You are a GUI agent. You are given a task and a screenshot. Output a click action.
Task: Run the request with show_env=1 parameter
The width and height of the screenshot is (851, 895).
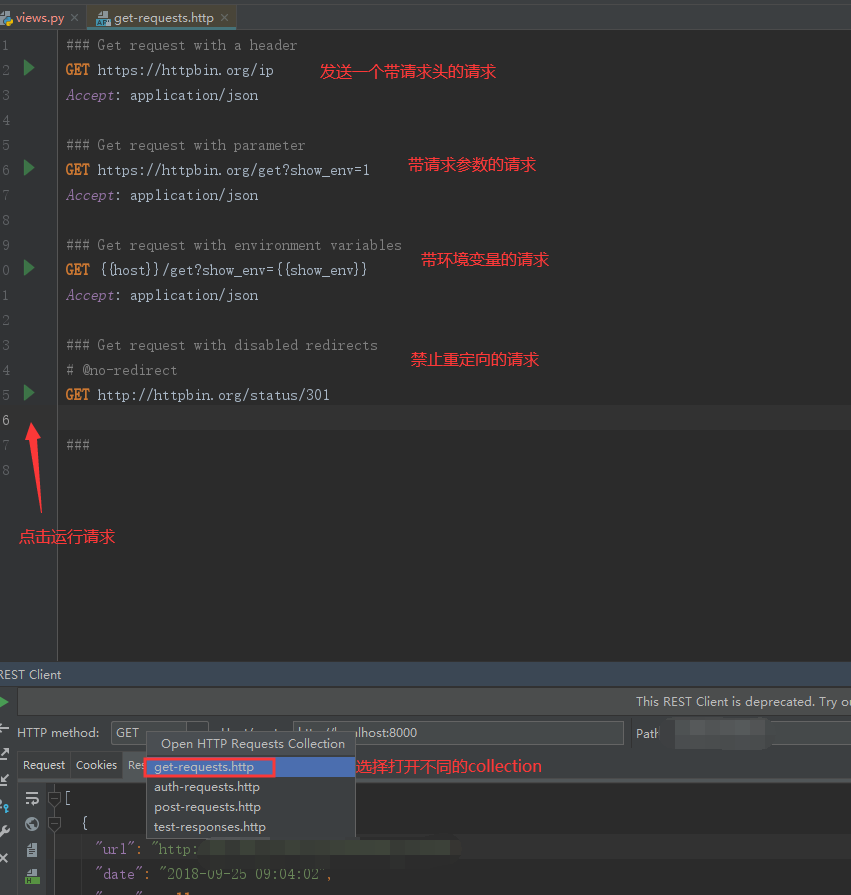[x=29, y=168]
